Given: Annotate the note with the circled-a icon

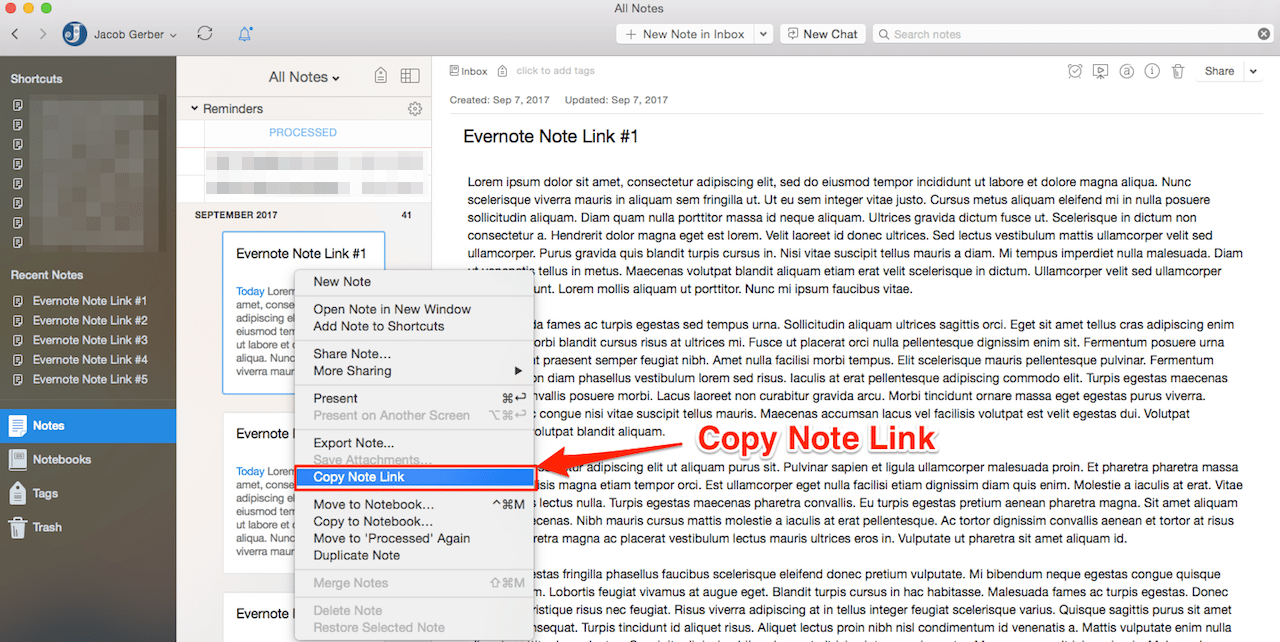Looking at the screenshot, I should click(1127, 71).
